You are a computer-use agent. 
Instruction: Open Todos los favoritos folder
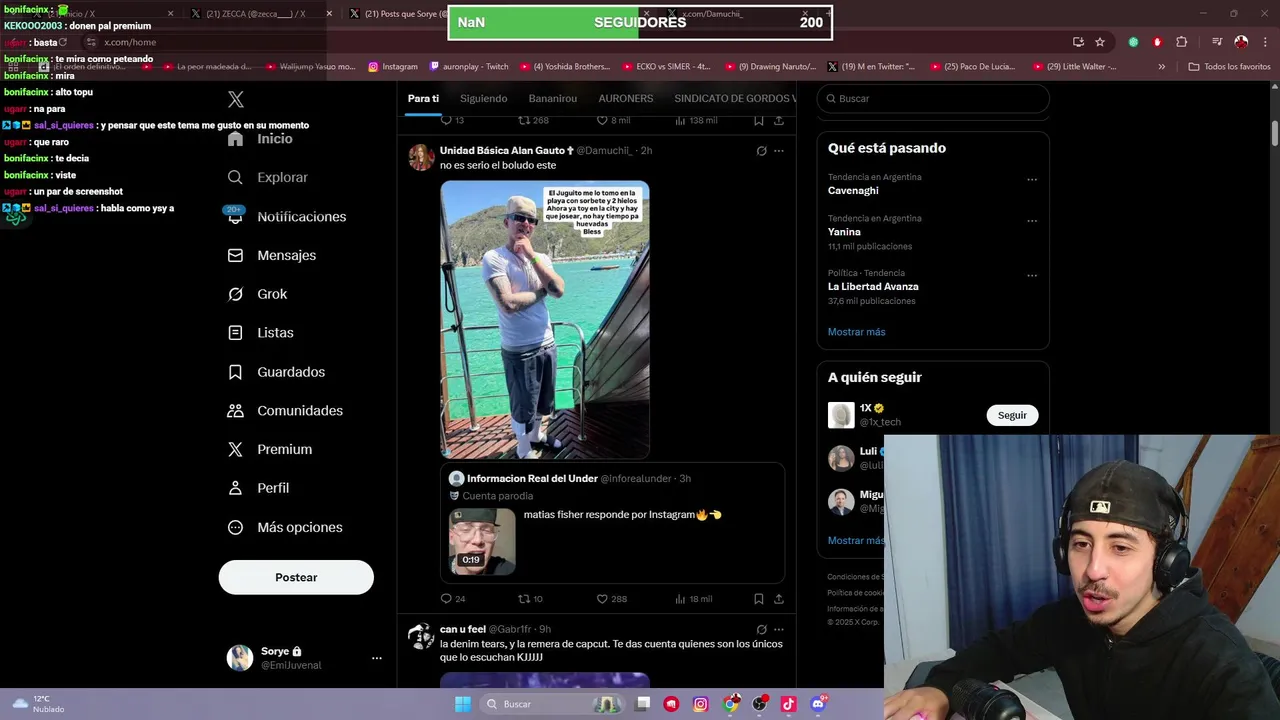pos(1229,67)
